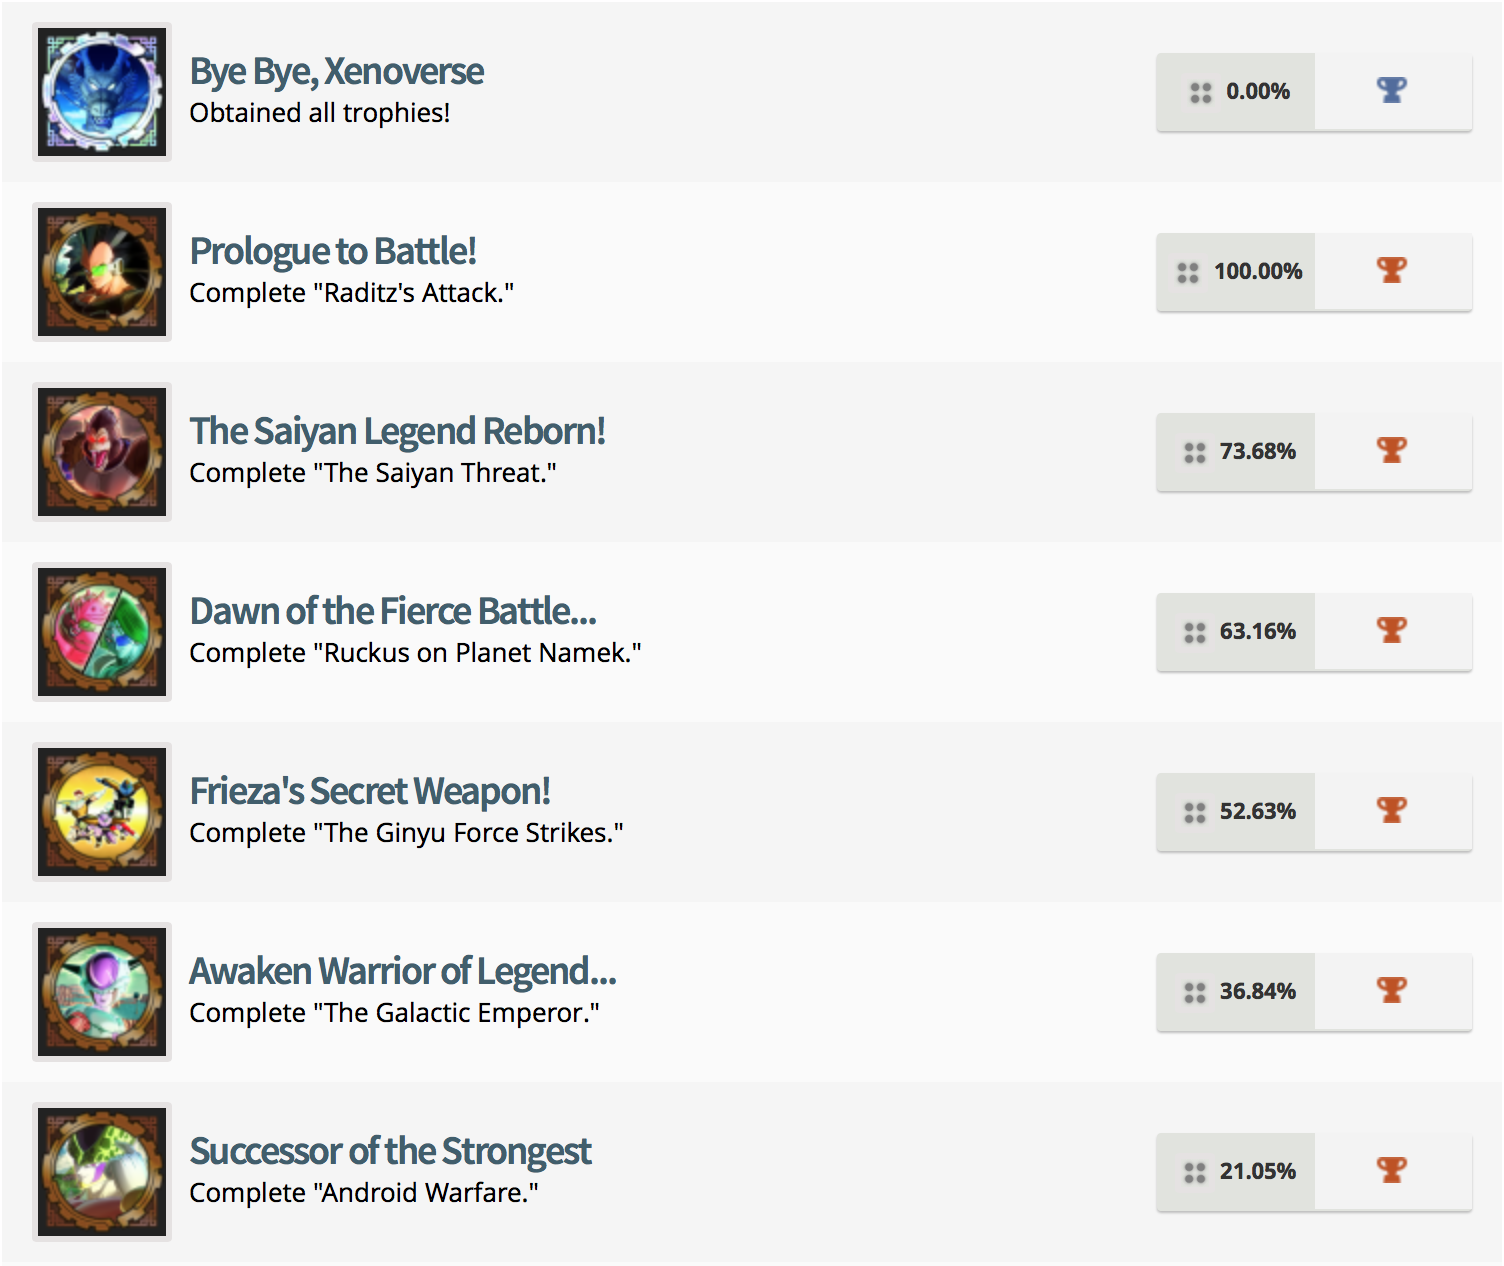This screenshot has width=1504, height=1266.
Task: Click the Prologue to Battle! trophy image
Action: coord(102,272)
